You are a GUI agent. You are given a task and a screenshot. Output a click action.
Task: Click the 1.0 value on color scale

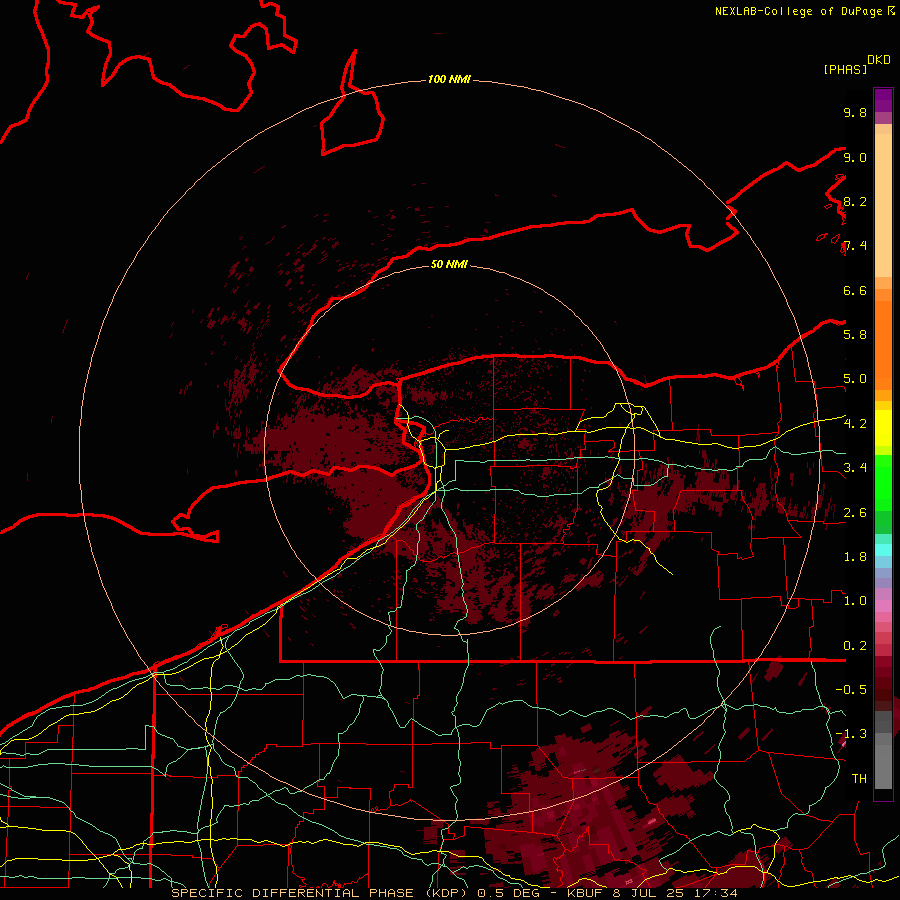tap(855, 601)
